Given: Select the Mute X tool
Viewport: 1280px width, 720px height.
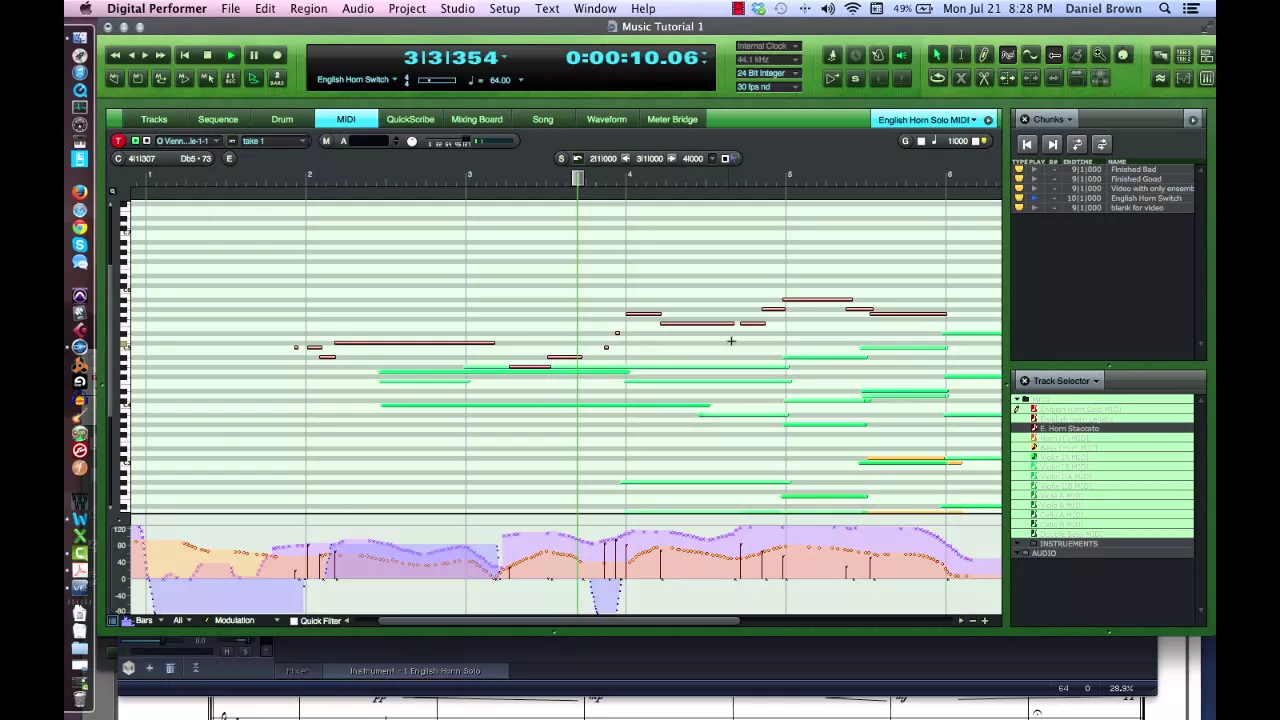Looking at the screenshot, I should [x=960, y=79].
